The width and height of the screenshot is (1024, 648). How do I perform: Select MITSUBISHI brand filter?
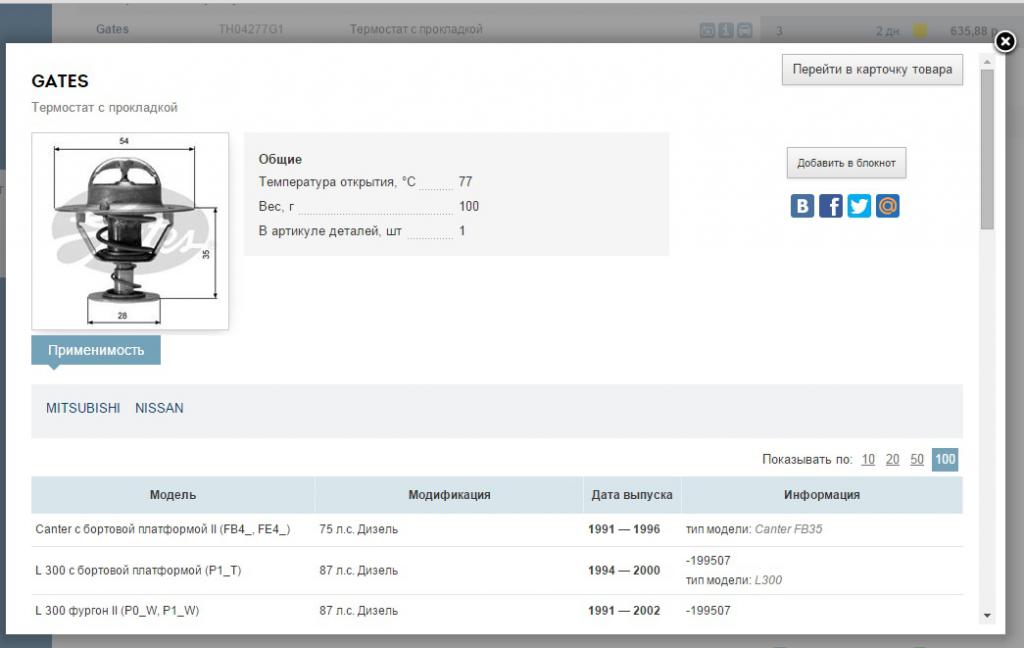coord(83,408)
